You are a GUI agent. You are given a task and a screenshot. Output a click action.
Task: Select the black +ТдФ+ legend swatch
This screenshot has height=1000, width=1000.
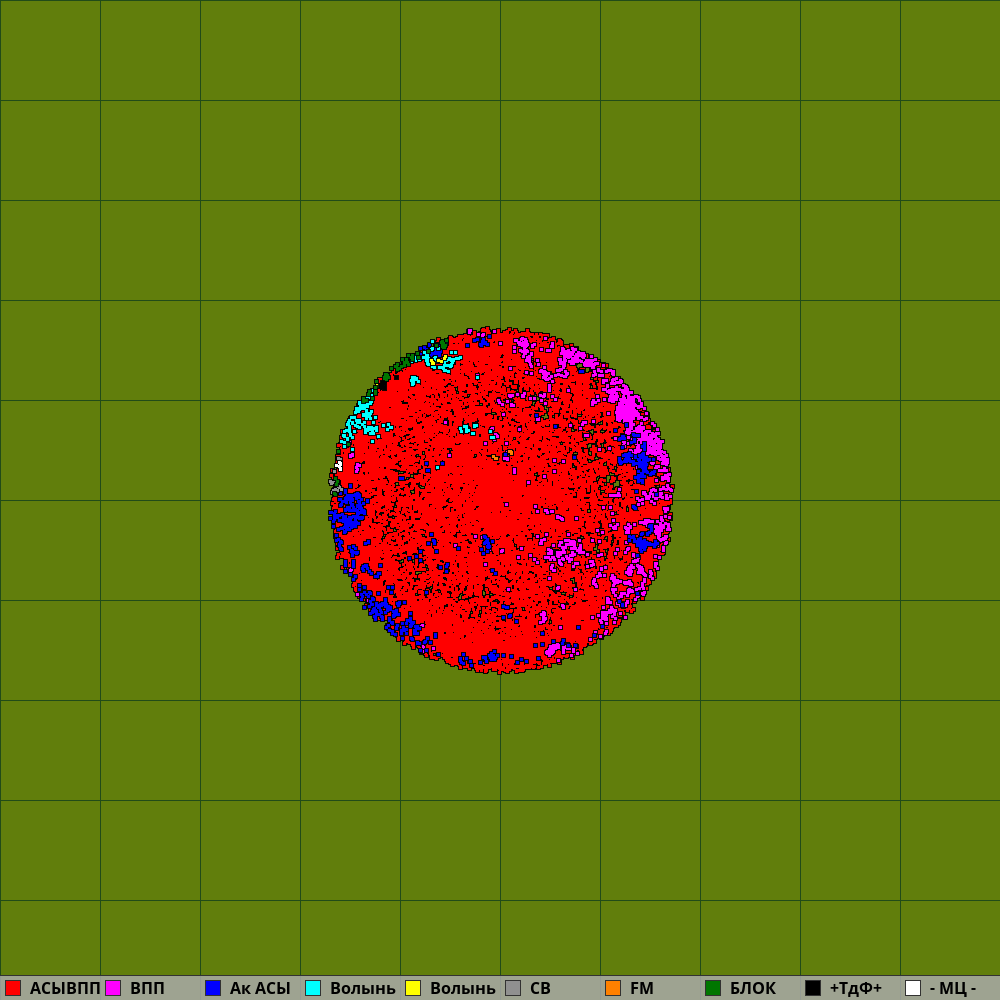813,988
